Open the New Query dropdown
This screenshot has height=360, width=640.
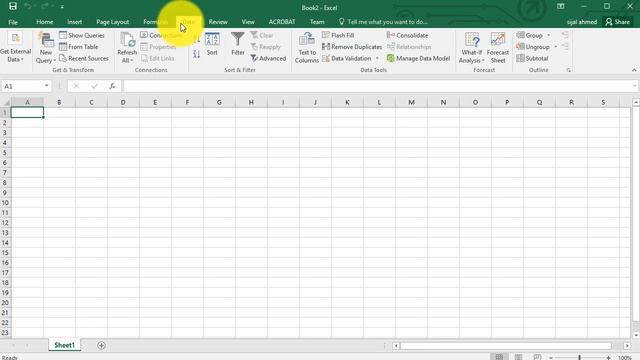(x=46, y=48)
